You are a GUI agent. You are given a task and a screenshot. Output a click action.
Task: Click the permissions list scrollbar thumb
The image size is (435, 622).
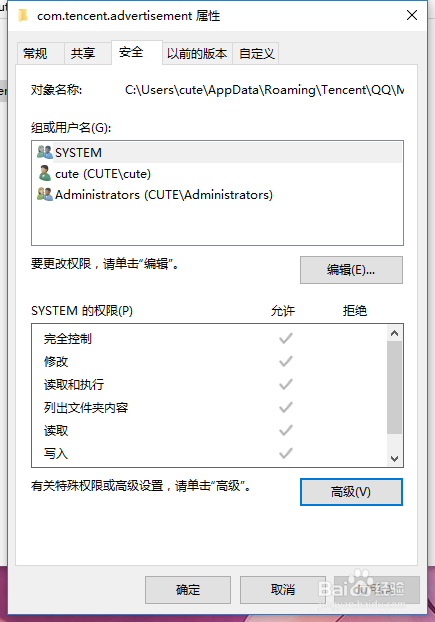pos(394,387)
